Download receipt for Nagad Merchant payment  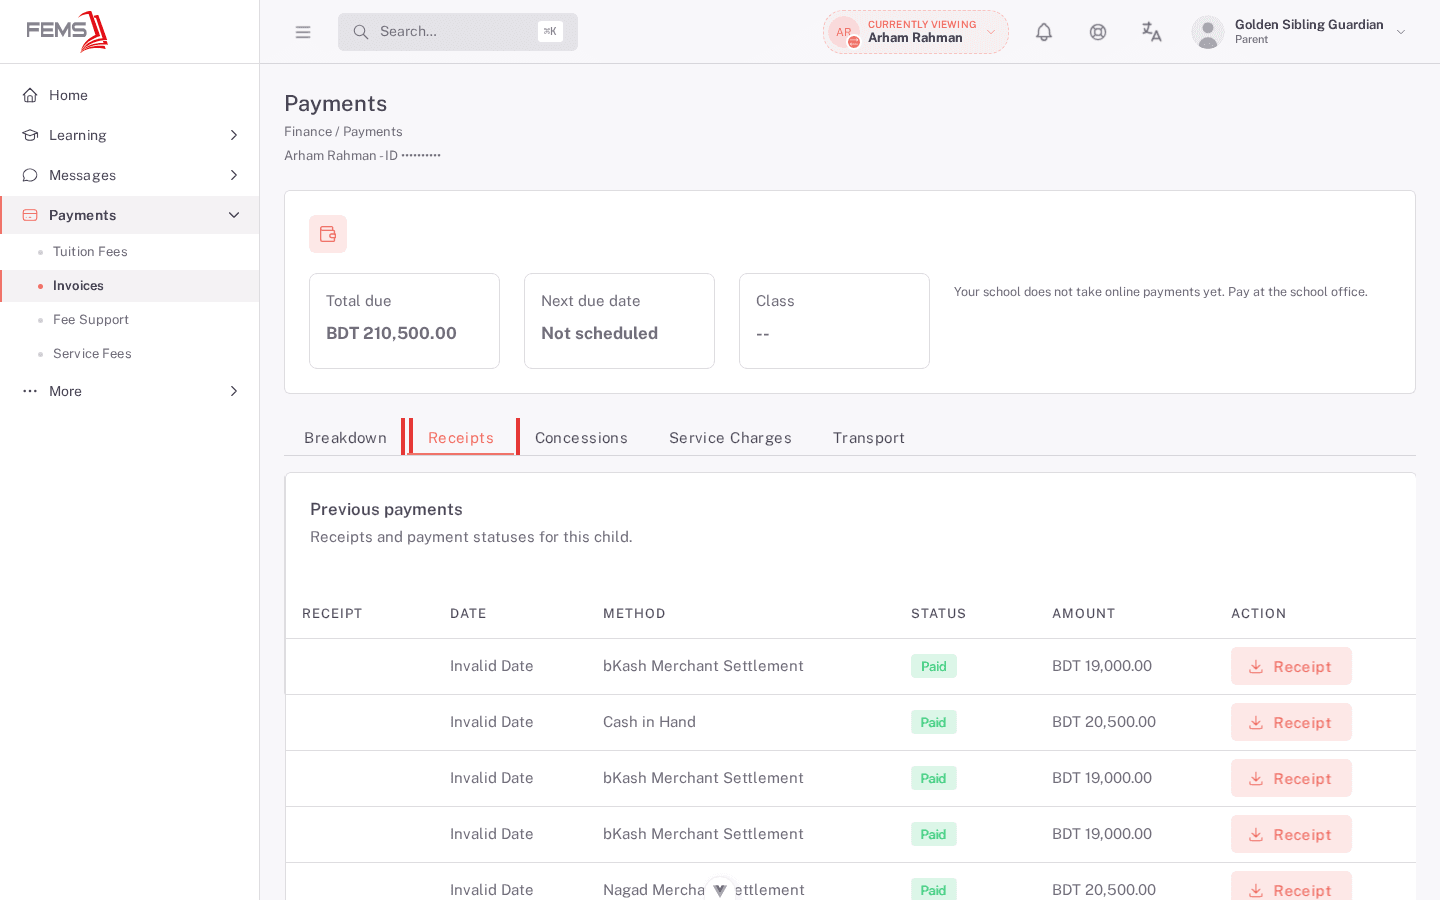pos(1291,888)
